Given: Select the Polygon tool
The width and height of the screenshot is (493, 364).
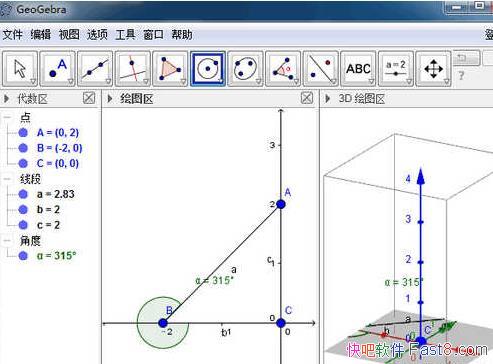Looking at the screenshot, I should point(170,69).
